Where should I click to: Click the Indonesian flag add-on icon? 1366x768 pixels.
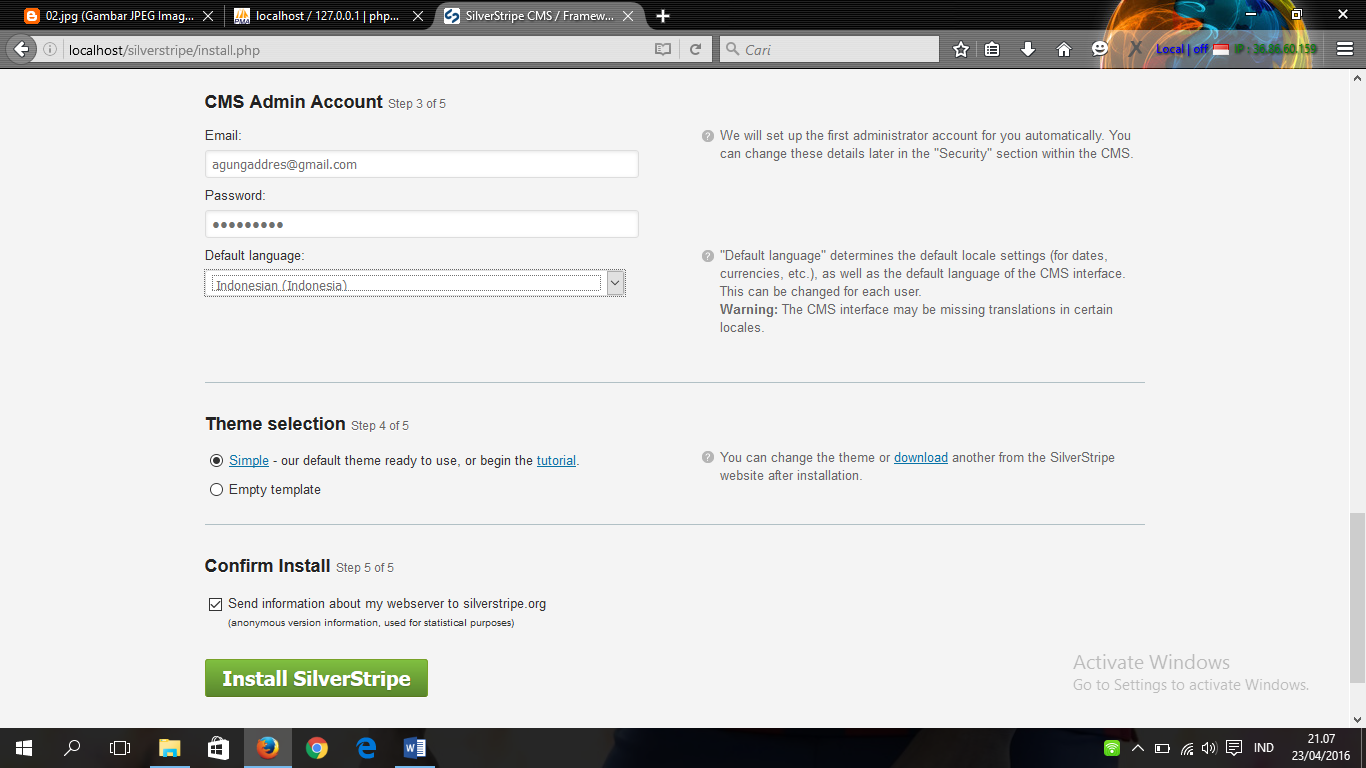point(1221,49)
